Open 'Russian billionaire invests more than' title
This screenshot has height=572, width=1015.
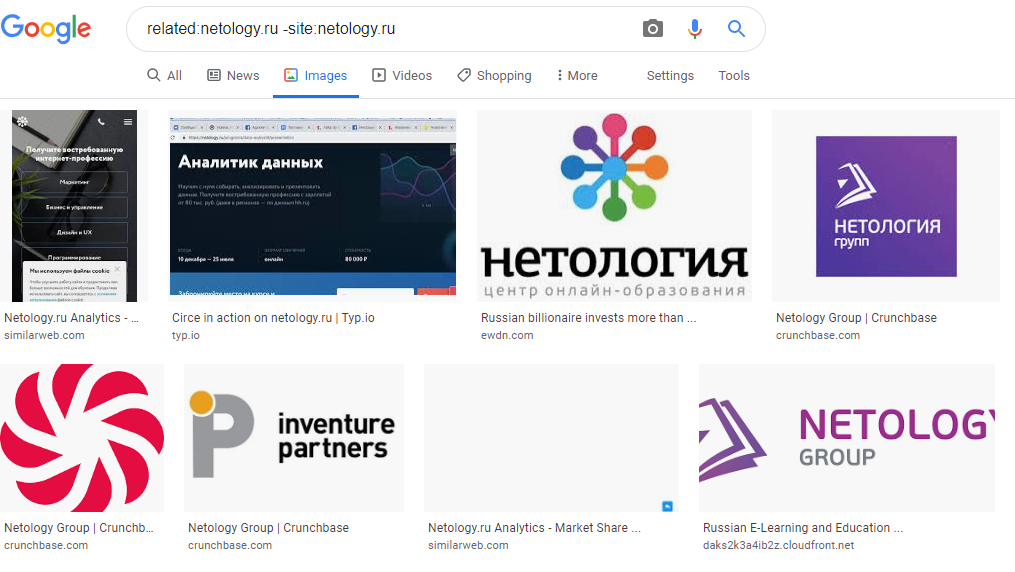point(588,318)
